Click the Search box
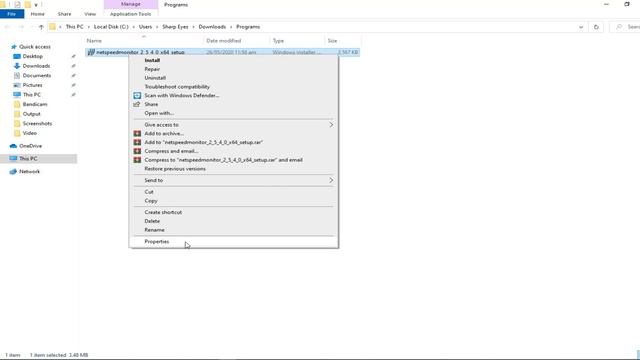The height and width of the screenshot is (360, 640). (625, 27)
